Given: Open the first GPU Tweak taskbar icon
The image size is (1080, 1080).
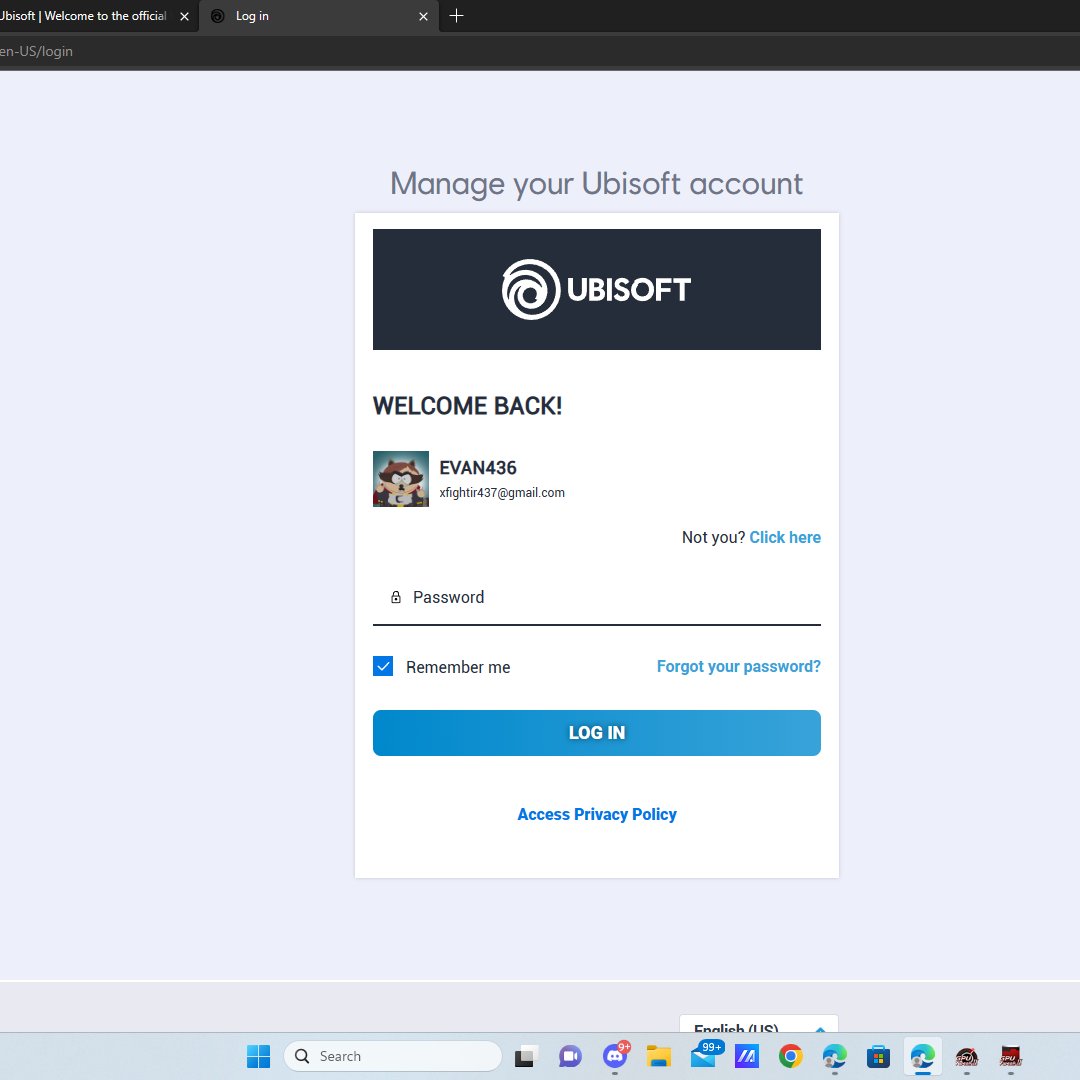Looking at the screenshot, I should (966, 1056).
